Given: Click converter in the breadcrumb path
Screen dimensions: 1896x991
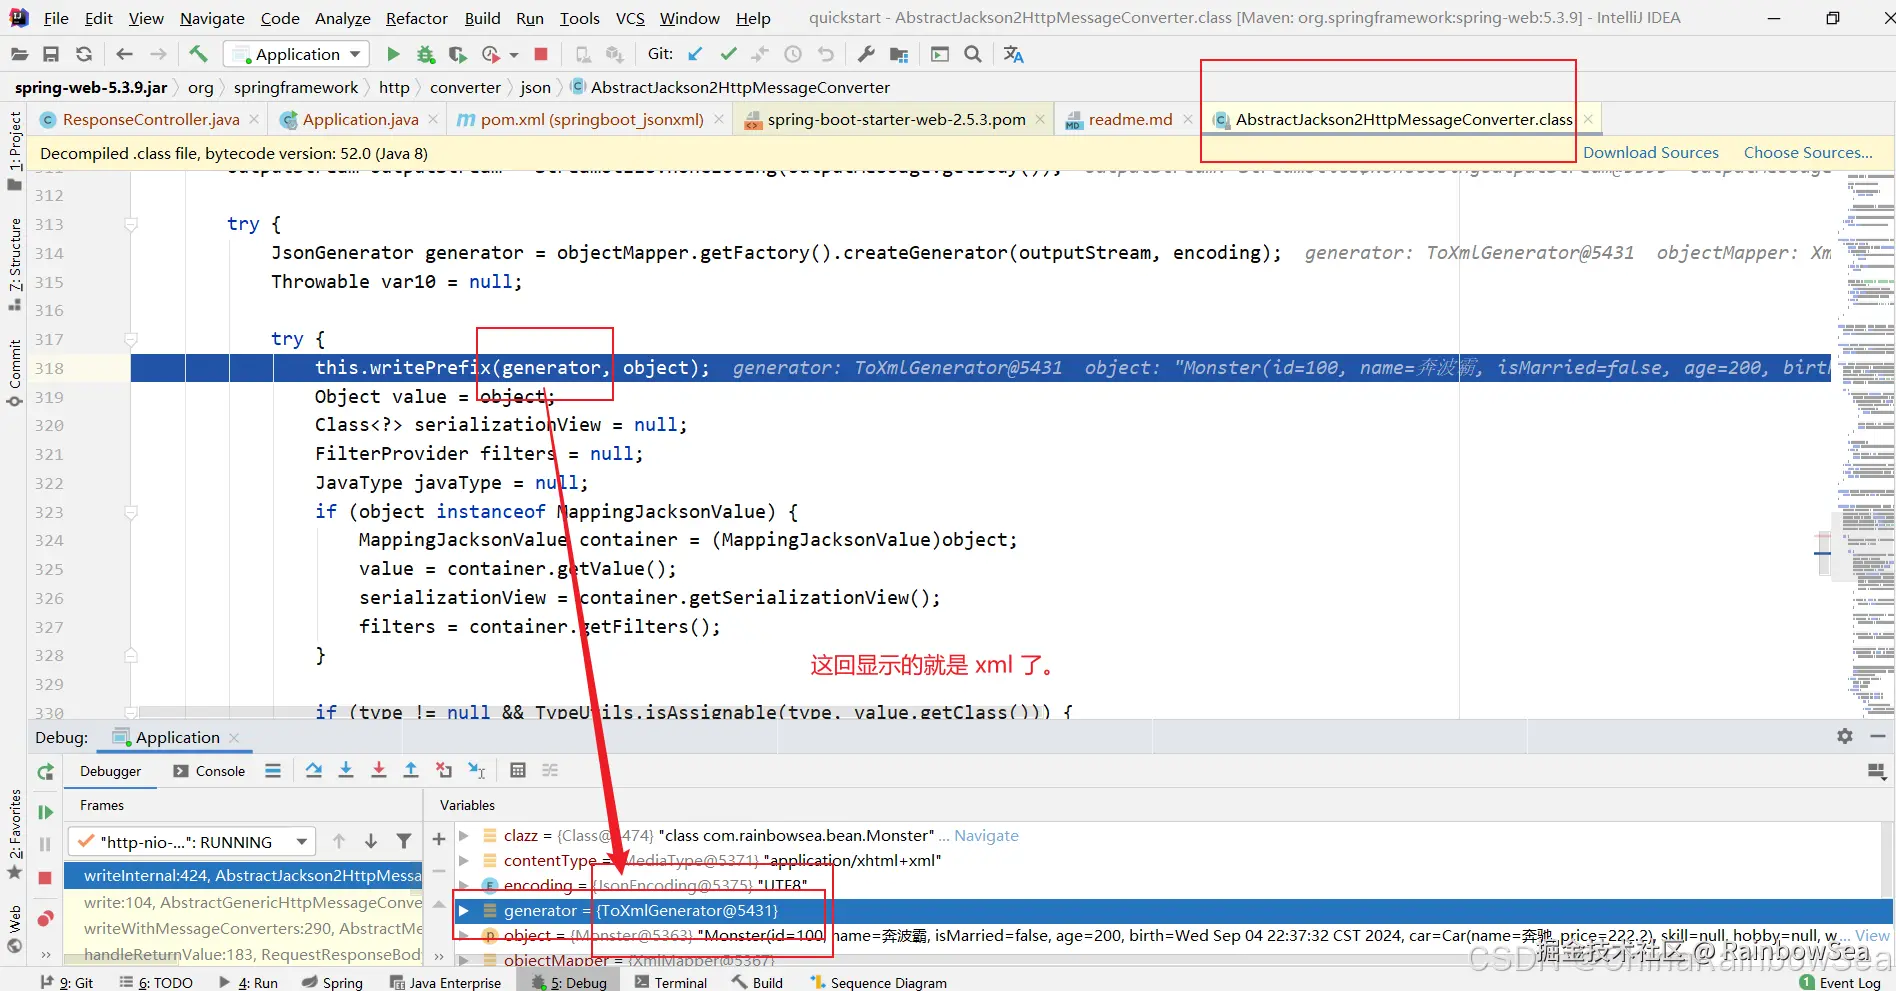Looking at the screenshot, I should click(x=465, y=88).
